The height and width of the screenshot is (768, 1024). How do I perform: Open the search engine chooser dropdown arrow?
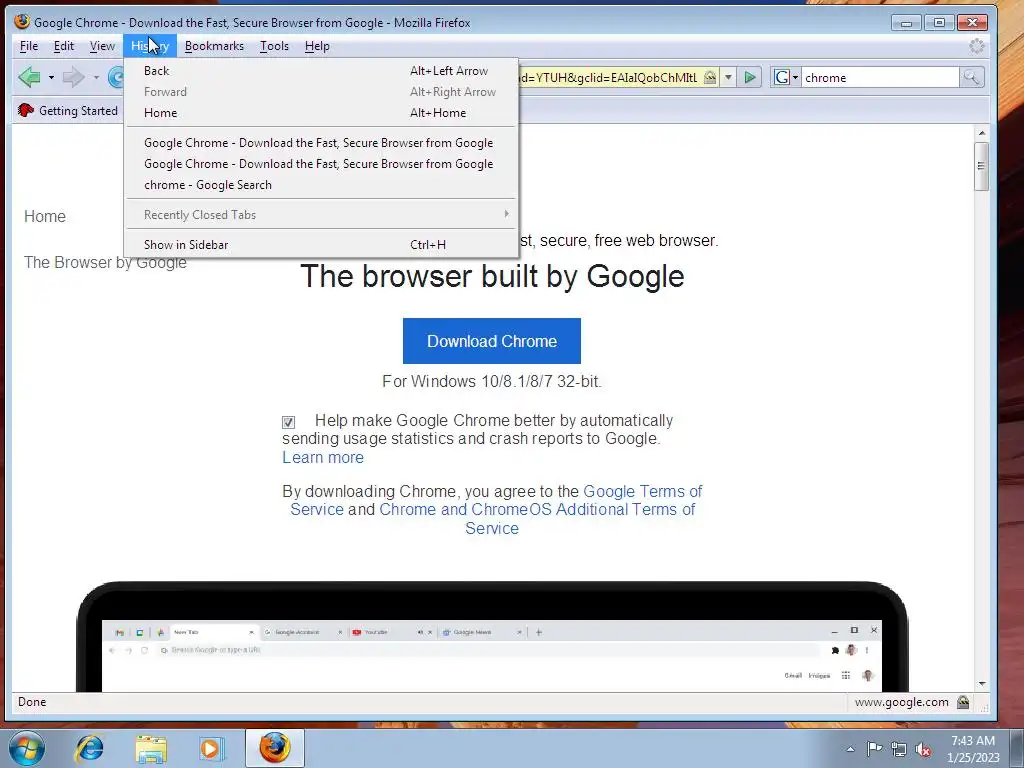point(795,78)
